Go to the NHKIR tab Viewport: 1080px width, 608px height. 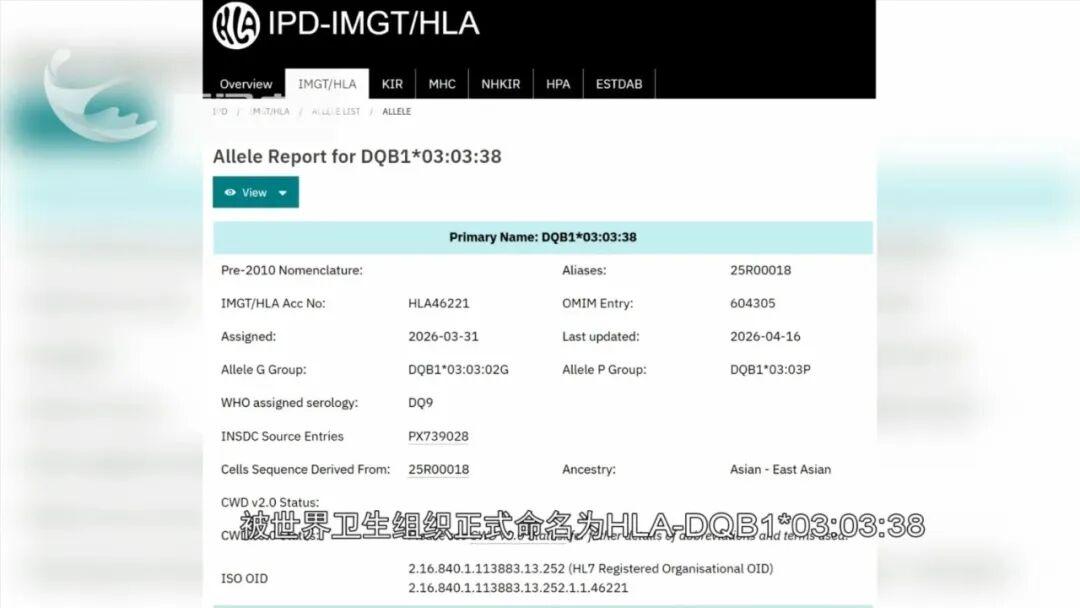pyautogui.click(x=501, y=84)
